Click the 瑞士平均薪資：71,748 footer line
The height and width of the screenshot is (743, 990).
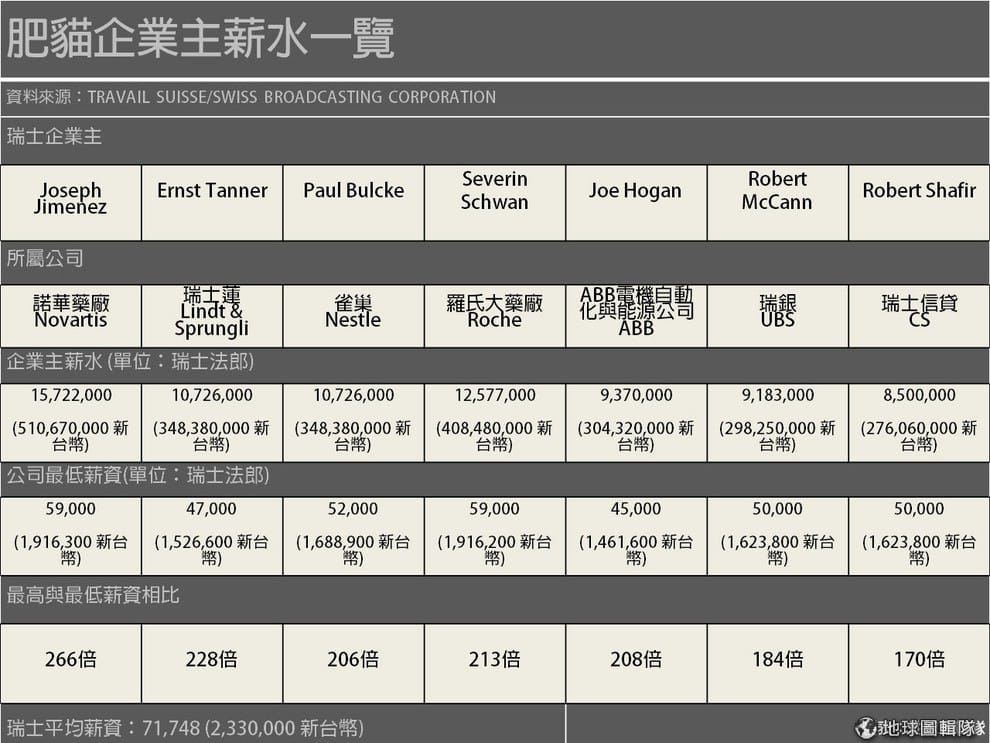pos(185,728)
